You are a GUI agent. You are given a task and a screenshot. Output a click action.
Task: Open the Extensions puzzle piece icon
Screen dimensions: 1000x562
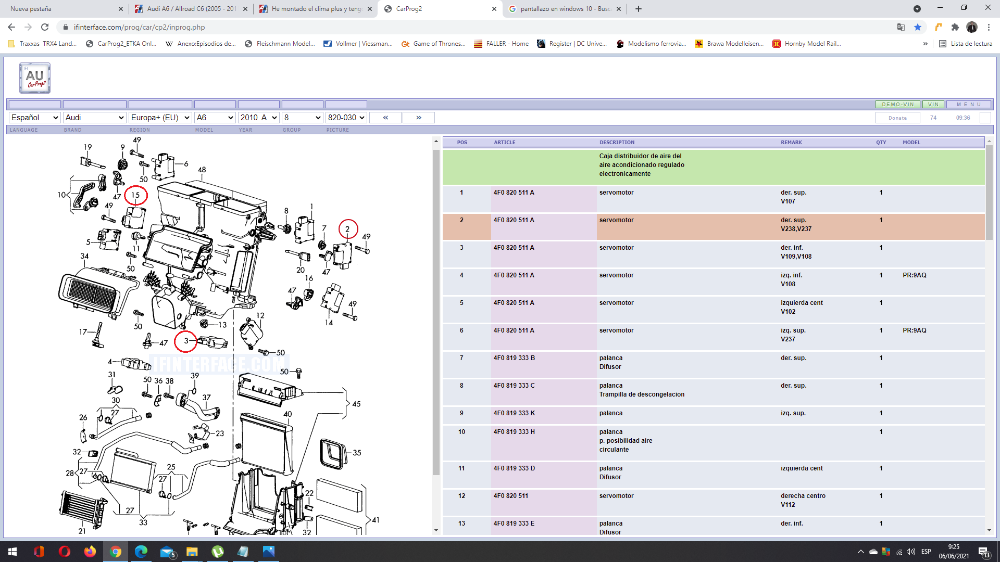(x=955, y=27)
